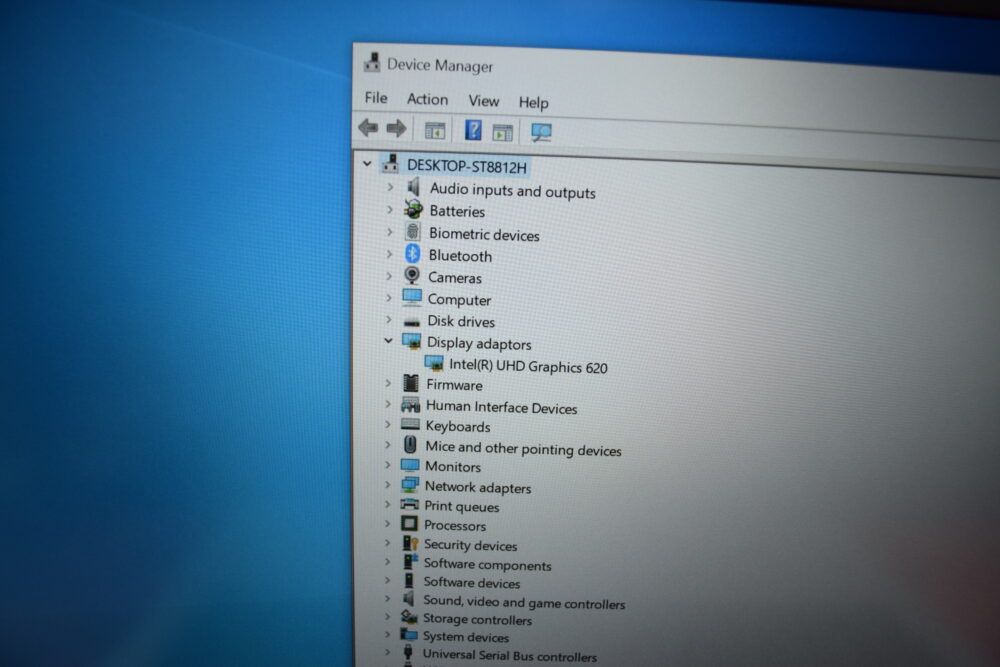
Task: Click the Mice and other pointing devices icon
Action: [x=410, y=444]
